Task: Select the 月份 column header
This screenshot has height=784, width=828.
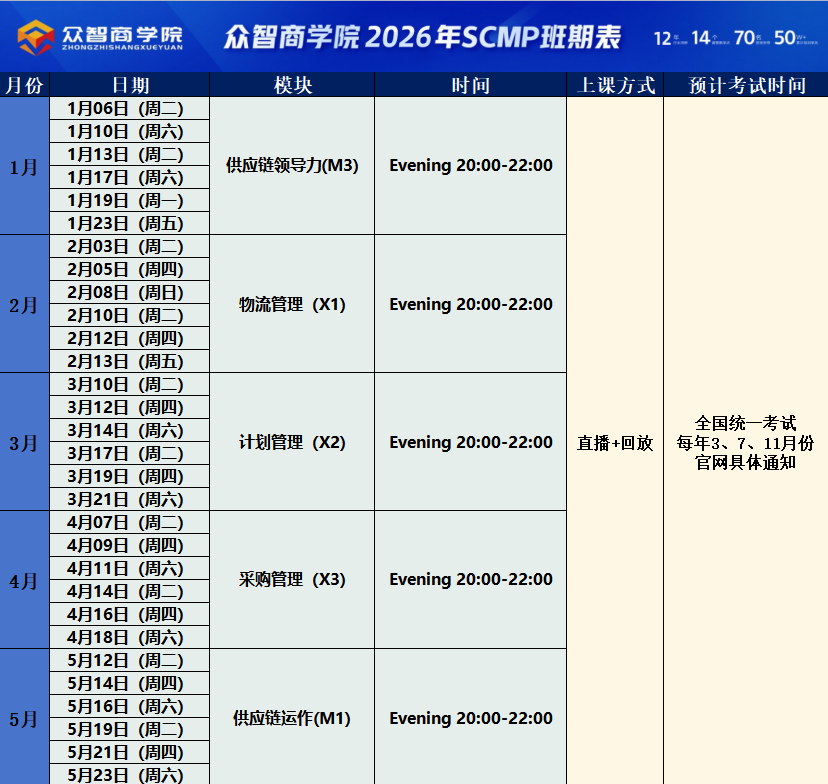Action: click(x=24, y=85)
